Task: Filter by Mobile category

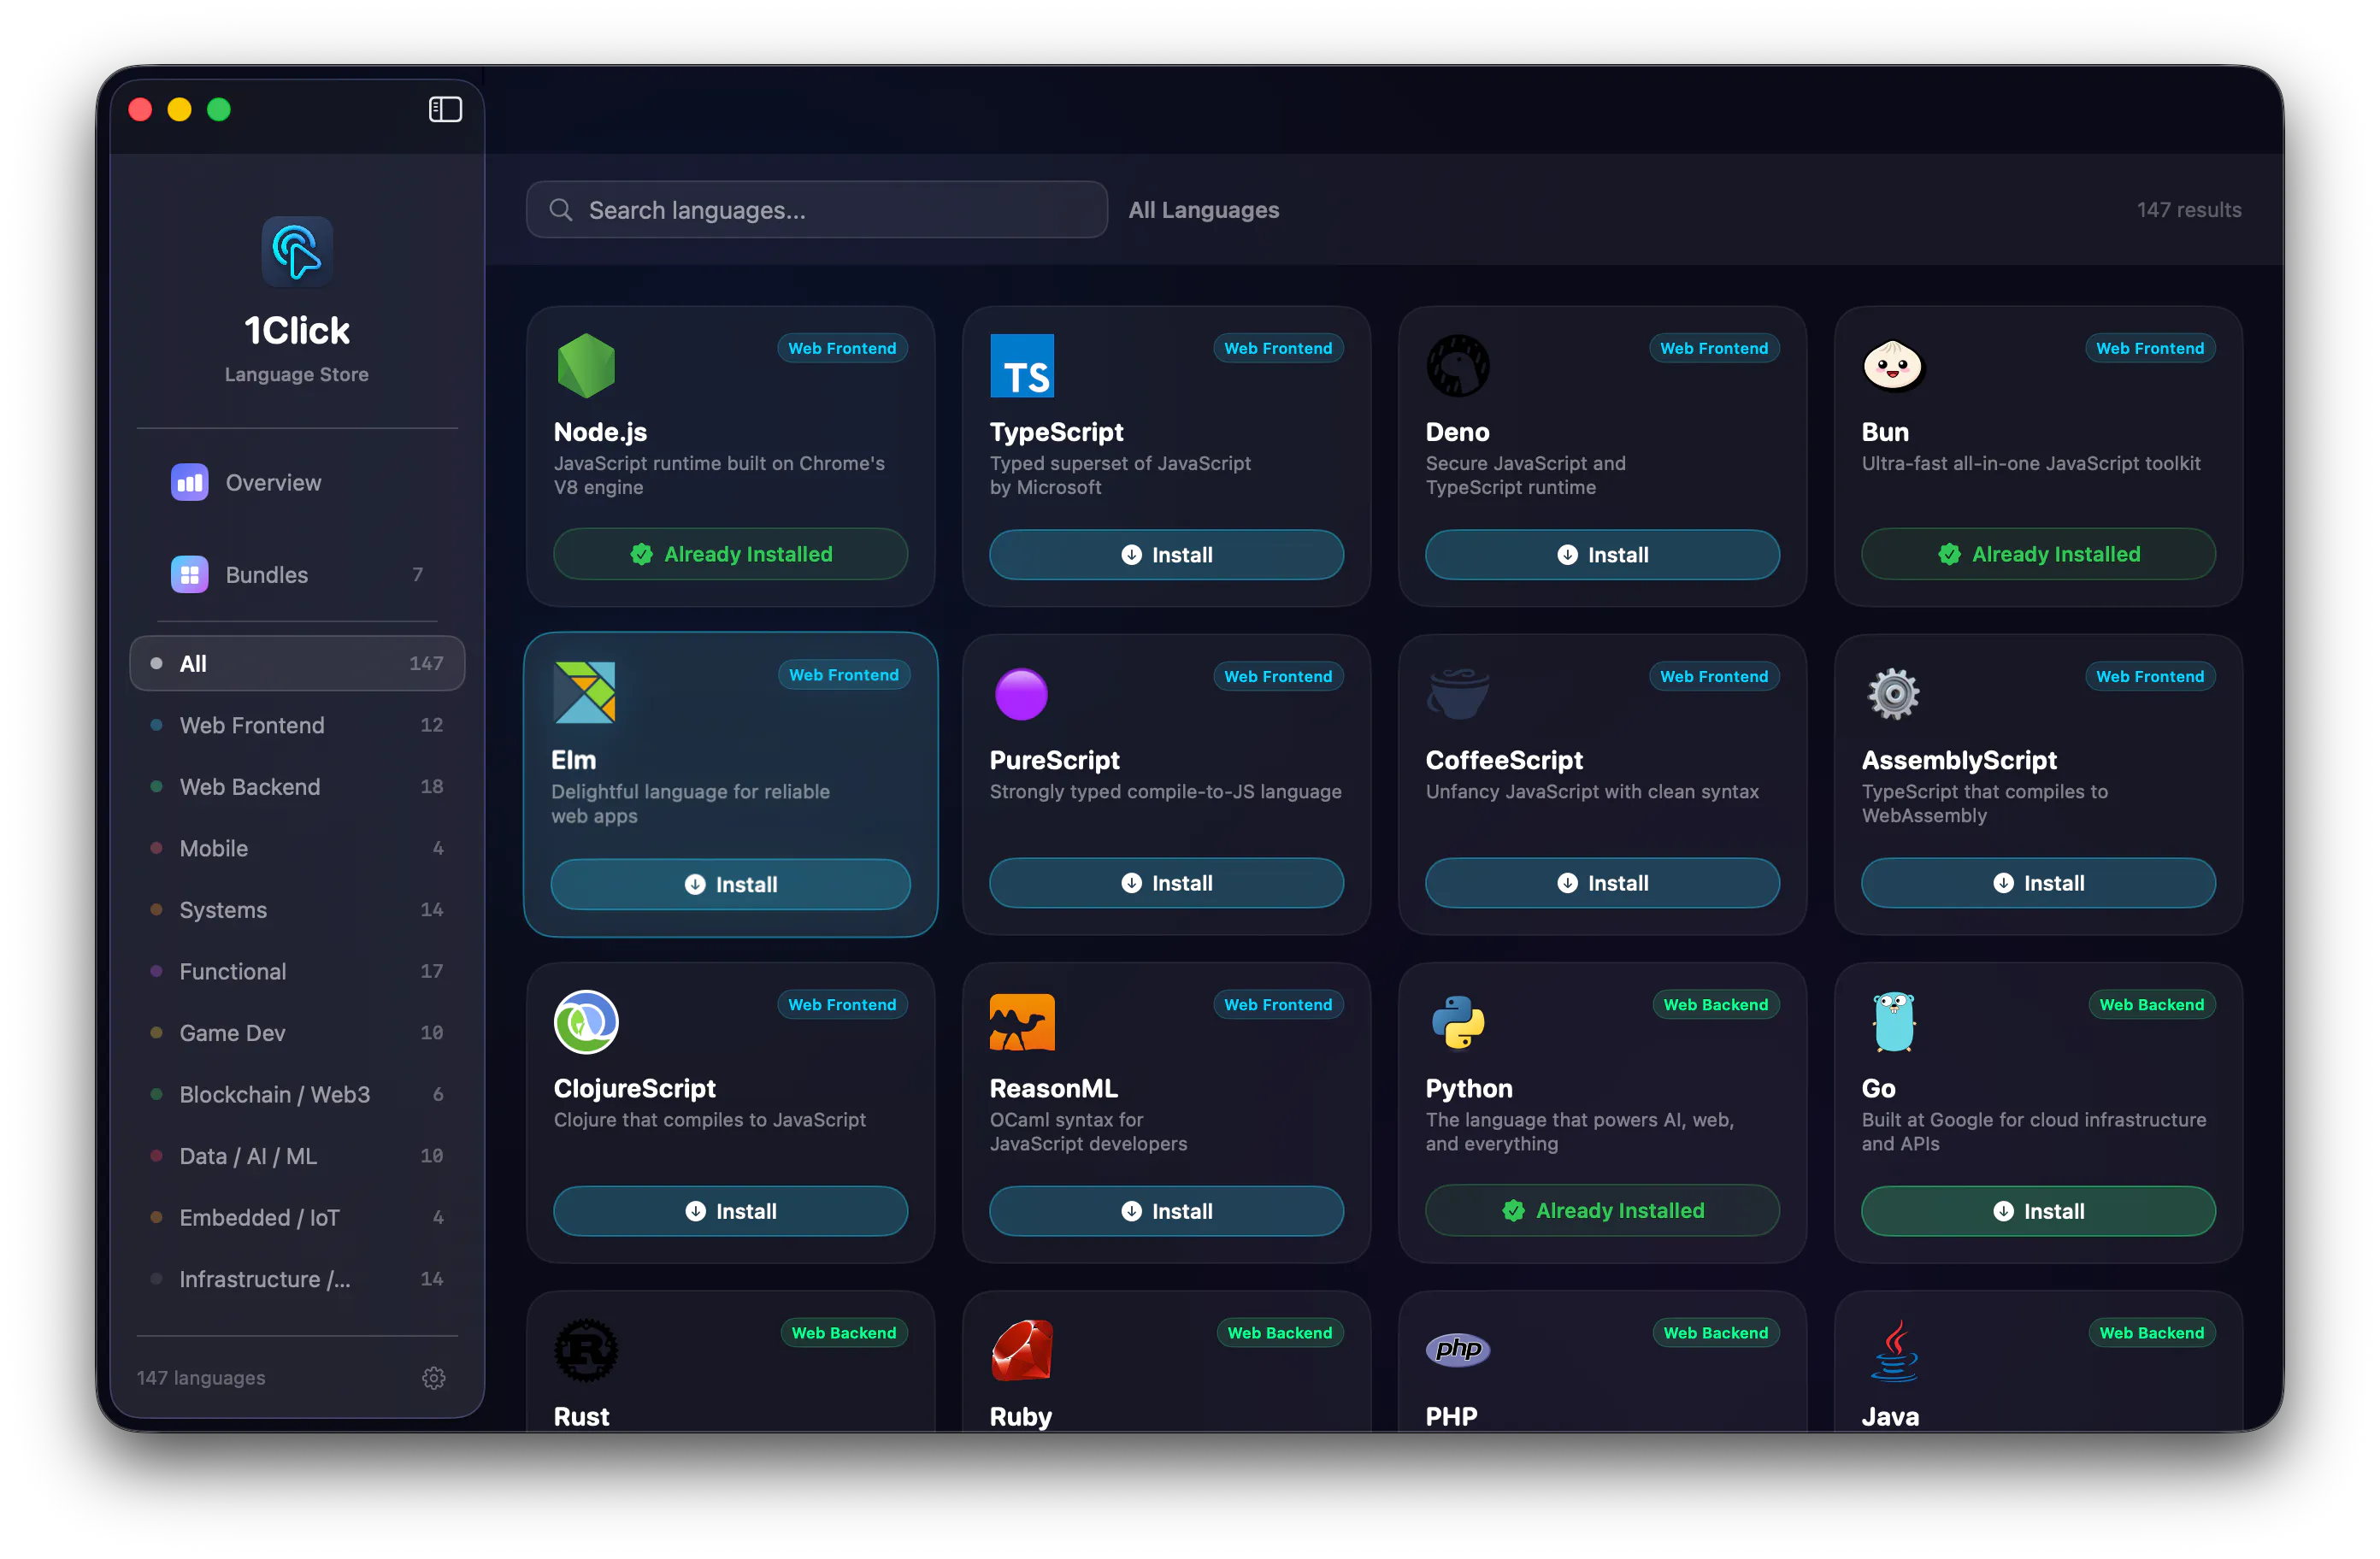Action: coord(297,848)
